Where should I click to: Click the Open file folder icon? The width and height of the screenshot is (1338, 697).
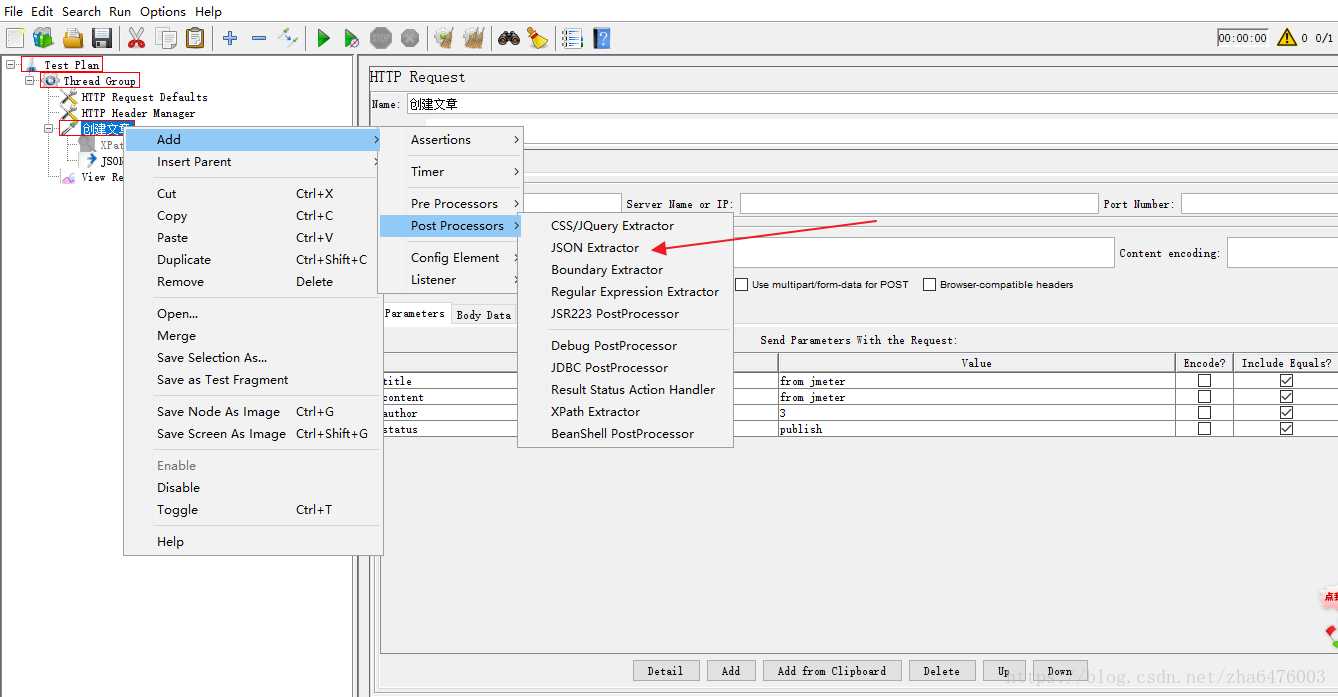(73, 38)
